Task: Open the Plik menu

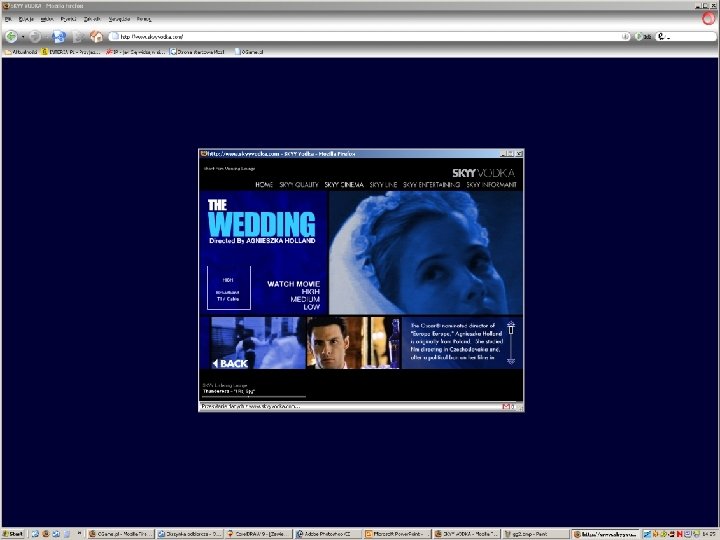Action: (8, 19)
